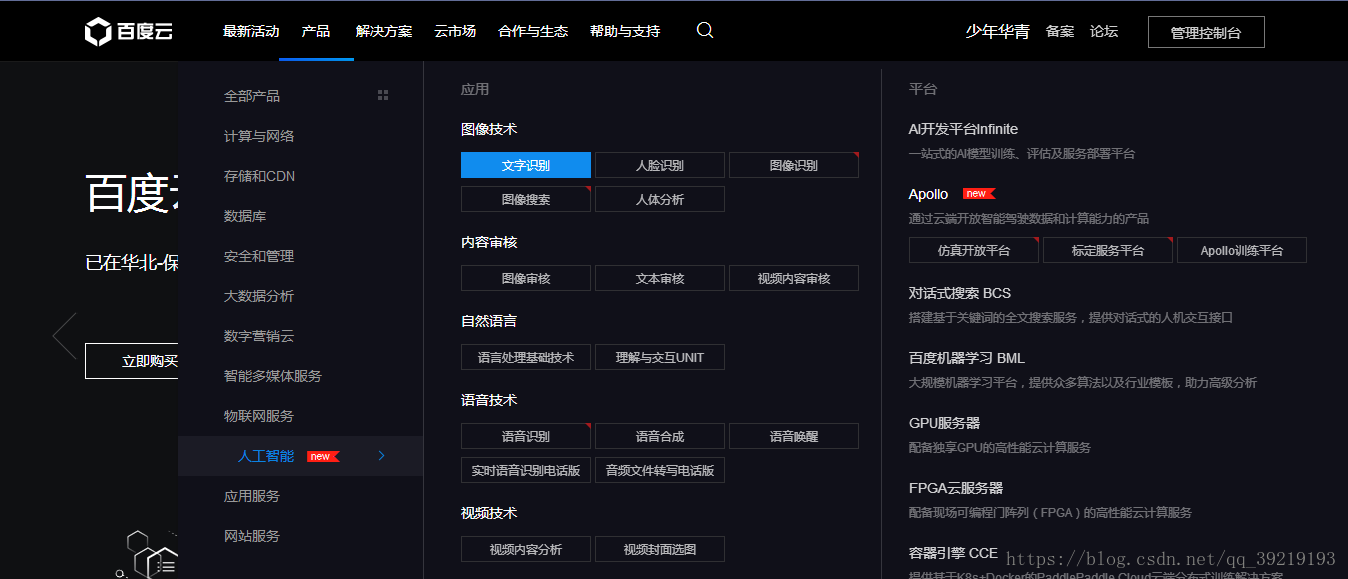This screenshot has height=579, width=1348.
Task: Open the 帮助与支持 menu
Action: [625, 31]
